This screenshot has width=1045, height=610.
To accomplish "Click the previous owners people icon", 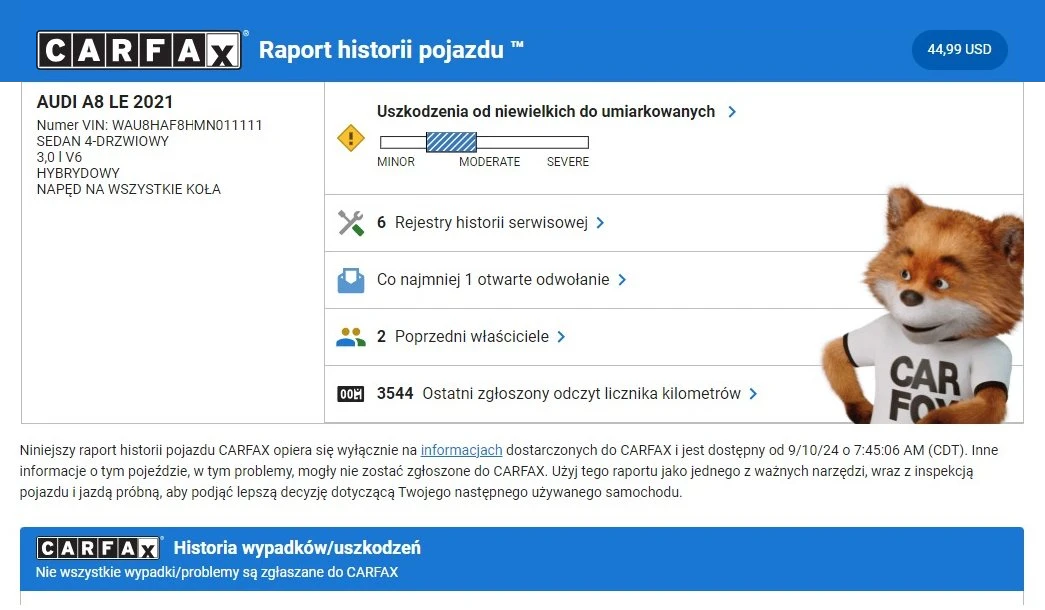I will pos(350,337).
